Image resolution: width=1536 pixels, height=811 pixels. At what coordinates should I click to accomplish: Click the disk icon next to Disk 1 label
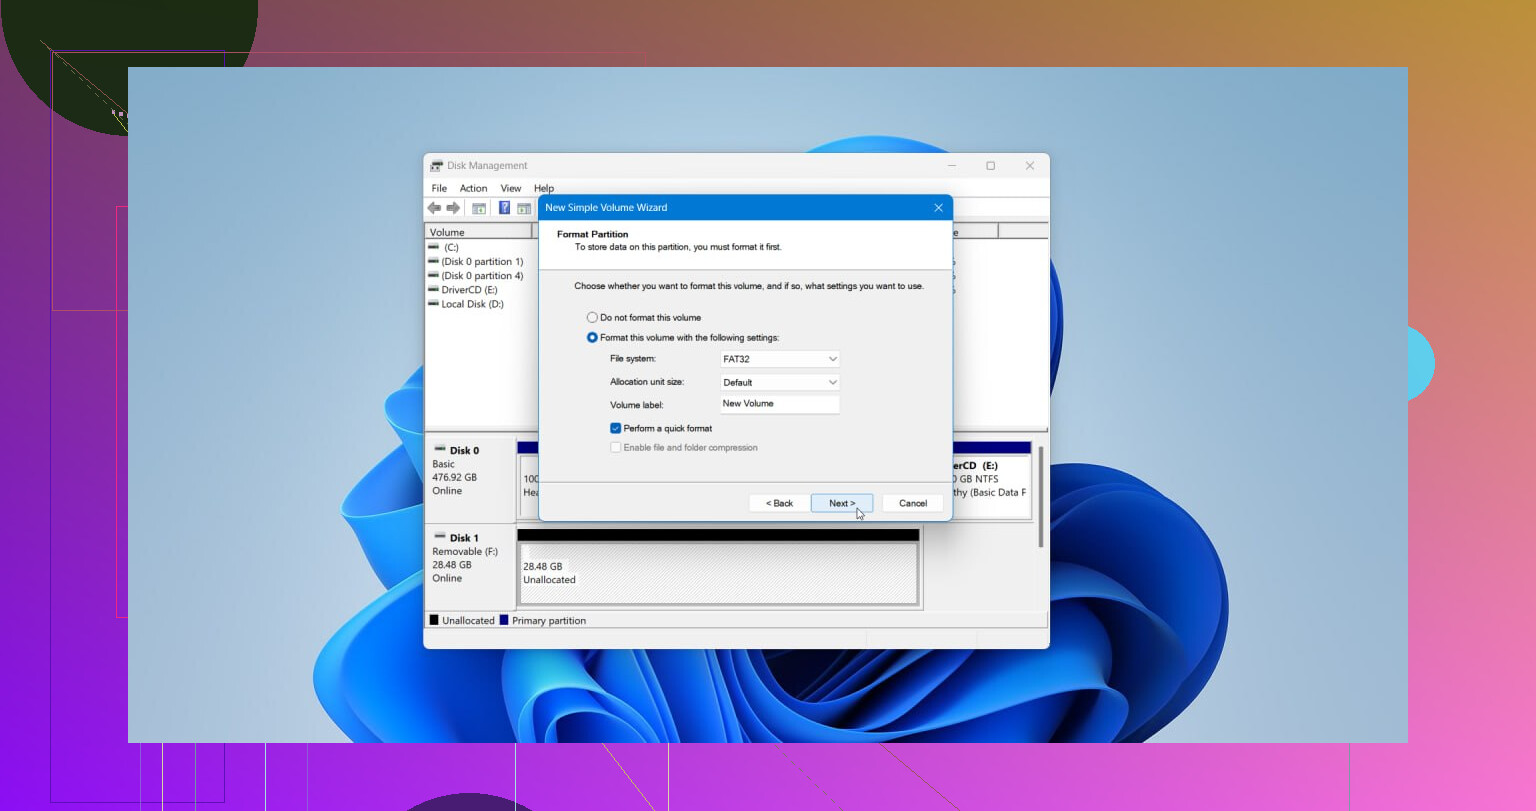[439, 537]
